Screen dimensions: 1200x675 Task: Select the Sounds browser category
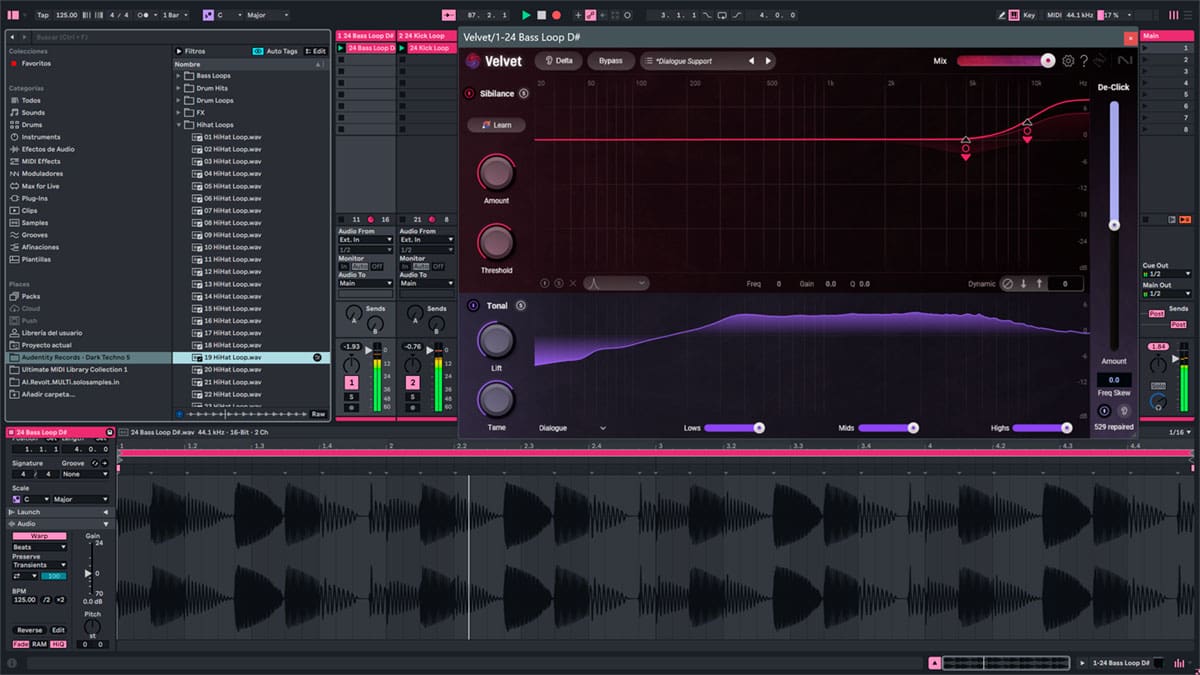(x=33, y=113)
